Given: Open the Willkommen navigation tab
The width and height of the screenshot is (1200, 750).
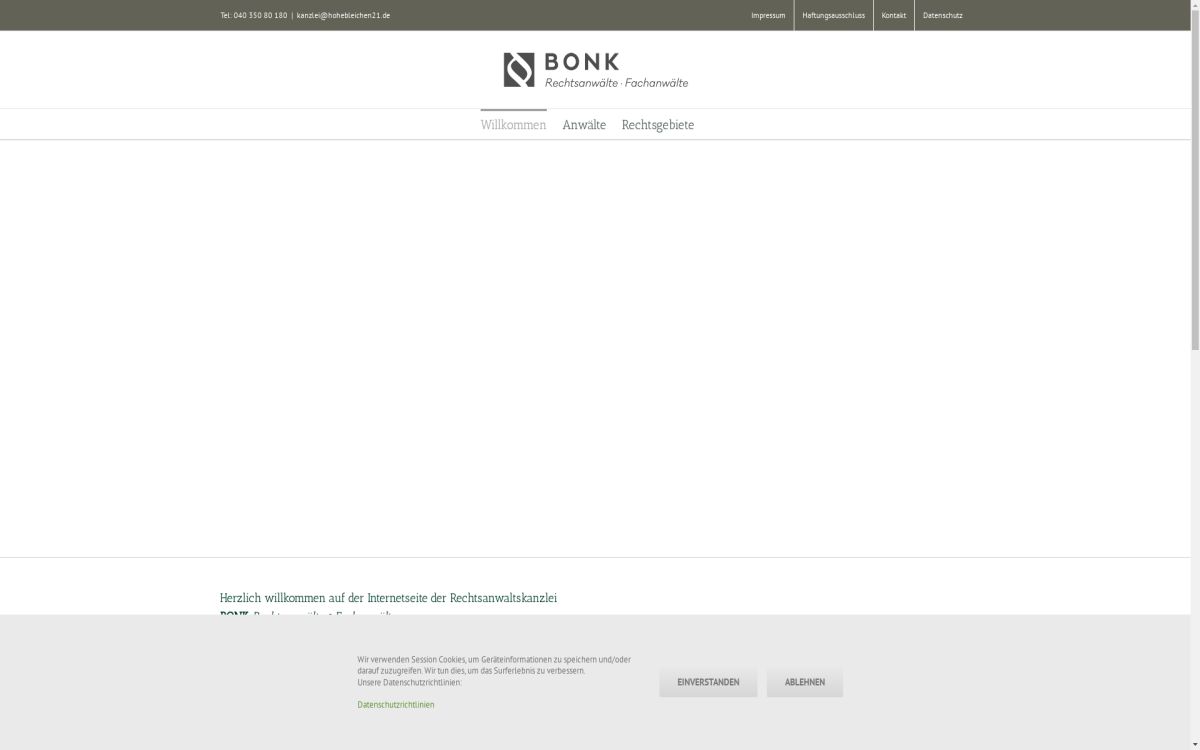Looking at the screenshot, I should [x=513, y=125].
